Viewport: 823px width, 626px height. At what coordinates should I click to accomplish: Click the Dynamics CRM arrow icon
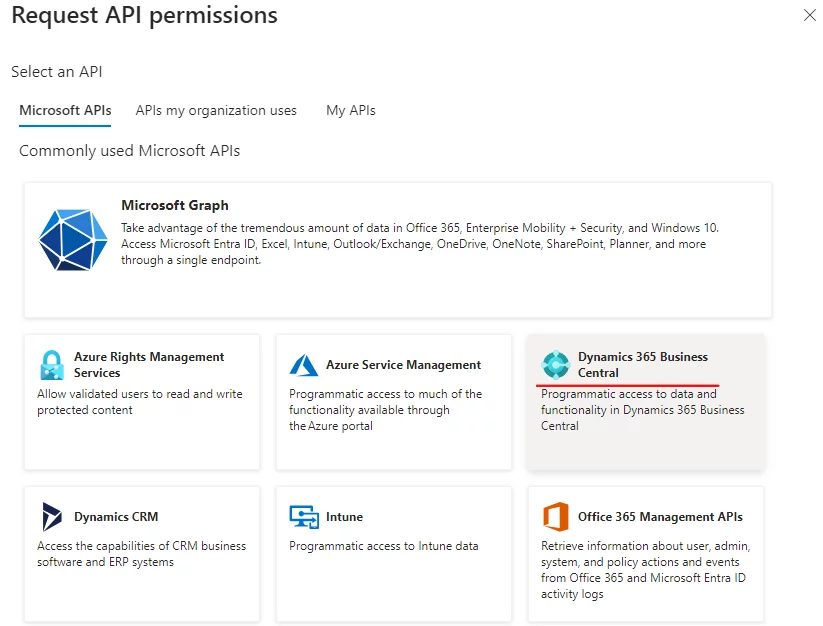point(52,517)
